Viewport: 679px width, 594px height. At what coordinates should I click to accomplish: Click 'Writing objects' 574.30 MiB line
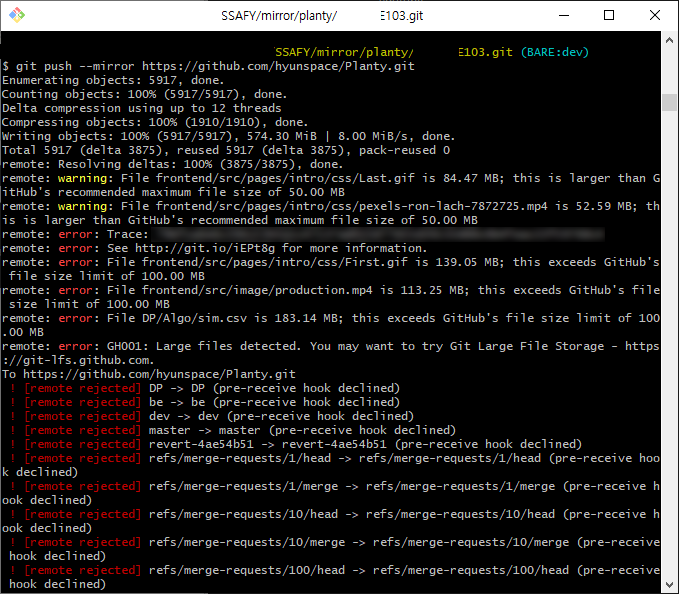click(229, 136)
